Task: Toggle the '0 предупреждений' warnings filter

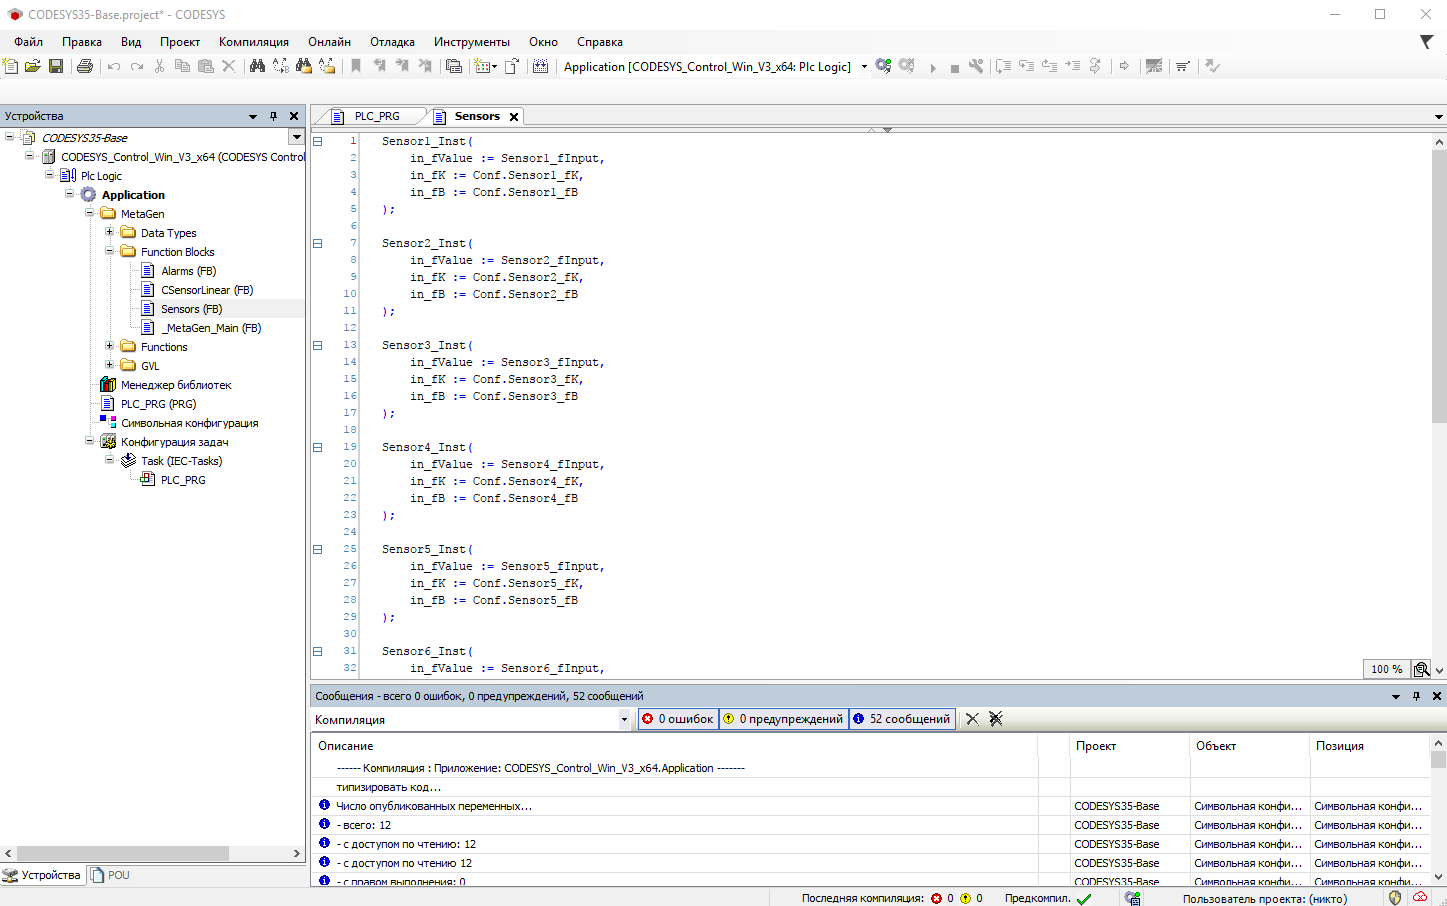Action: [x=784, y=718]
